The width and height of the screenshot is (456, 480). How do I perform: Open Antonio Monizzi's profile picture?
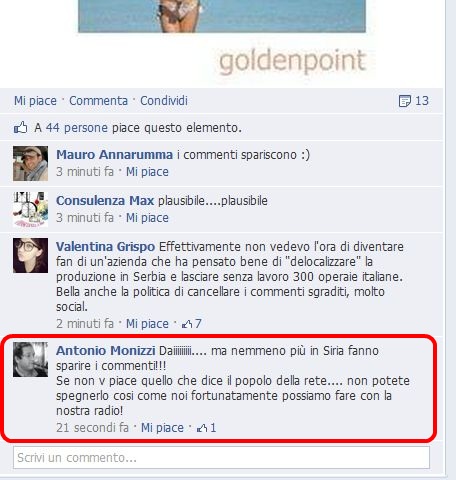tap(30, 359)
